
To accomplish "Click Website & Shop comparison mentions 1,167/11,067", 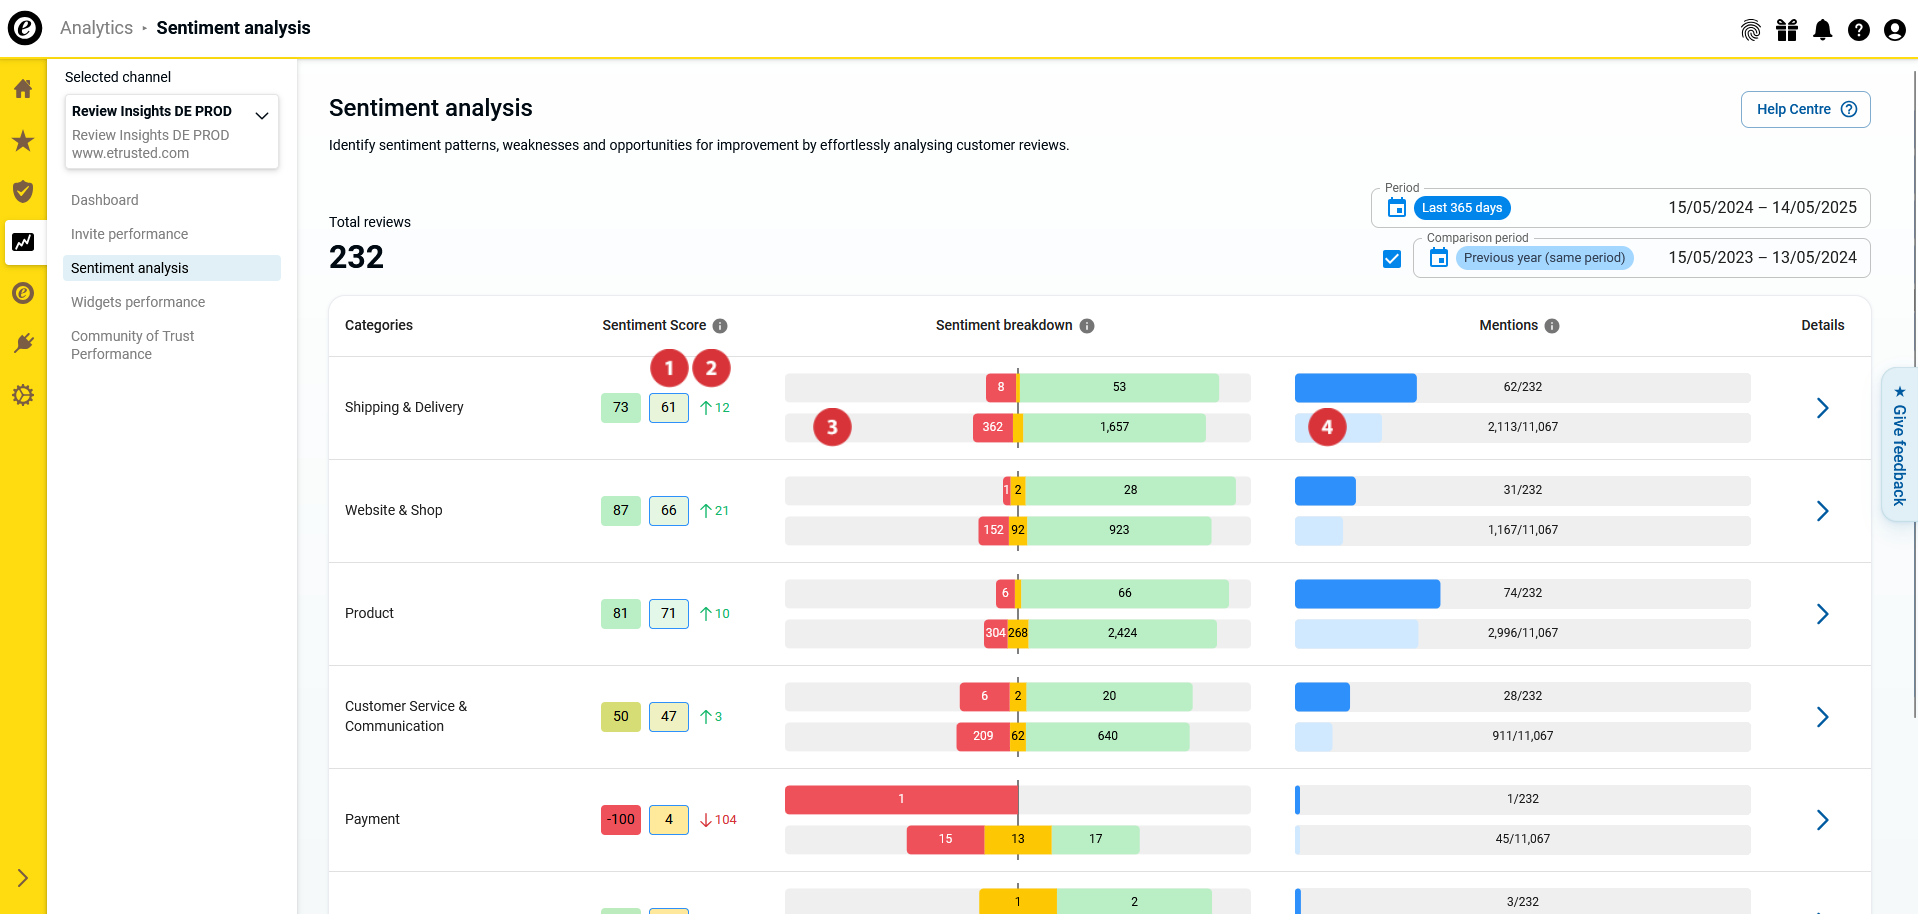I will pyautogui.click(x=1523, y=531).
